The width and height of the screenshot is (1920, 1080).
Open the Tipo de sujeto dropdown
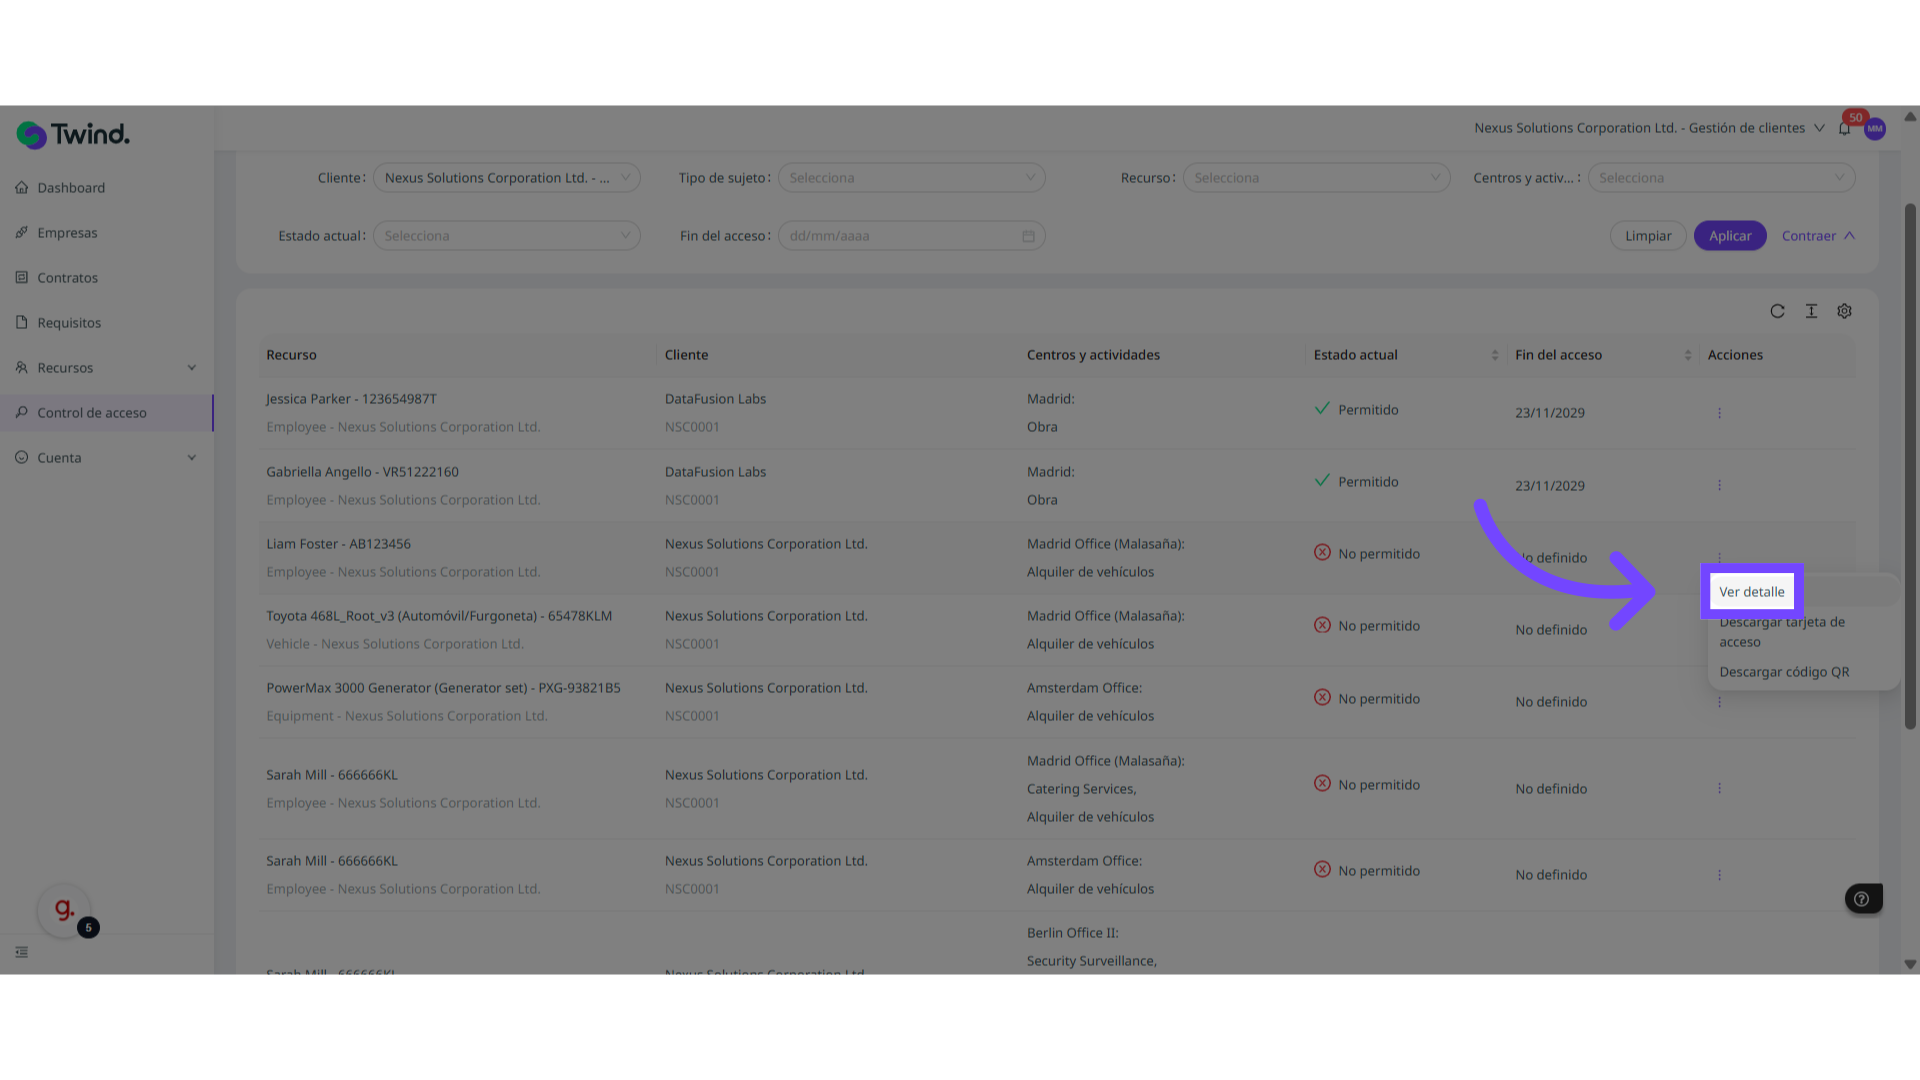coord(911,178)
